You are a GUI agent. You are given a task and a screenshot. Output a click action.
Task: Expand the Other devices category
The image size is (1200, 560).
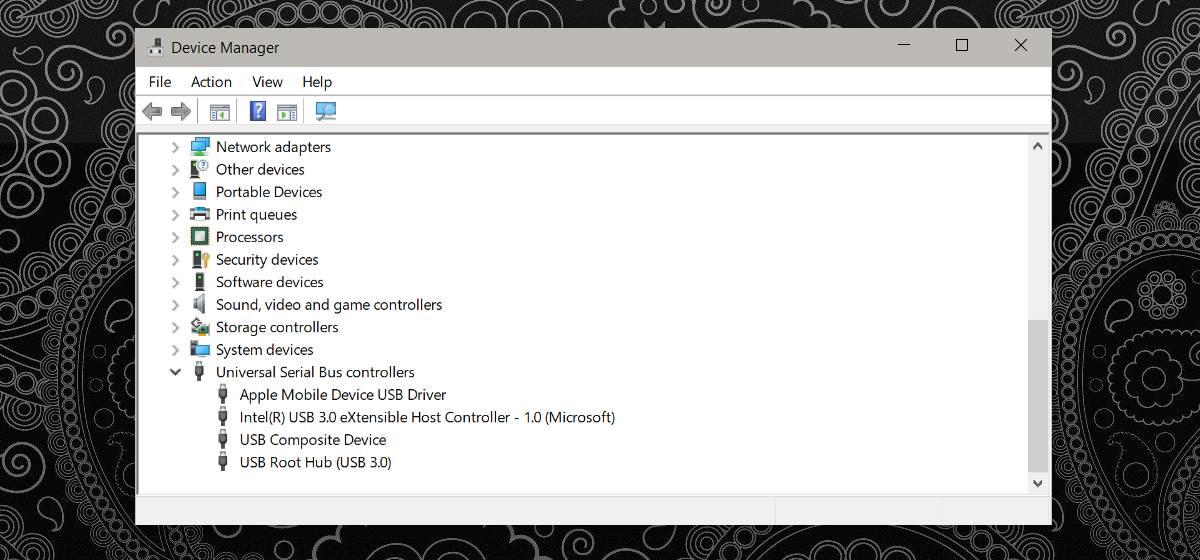click(176, 170)
